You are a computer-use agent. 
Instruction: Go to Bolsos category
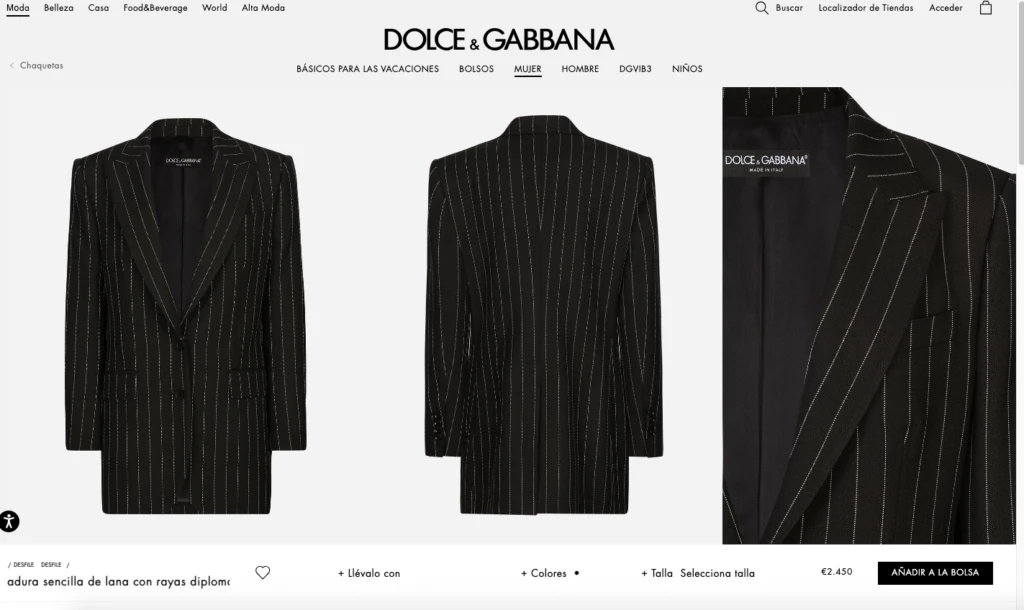tap(476, 69)
